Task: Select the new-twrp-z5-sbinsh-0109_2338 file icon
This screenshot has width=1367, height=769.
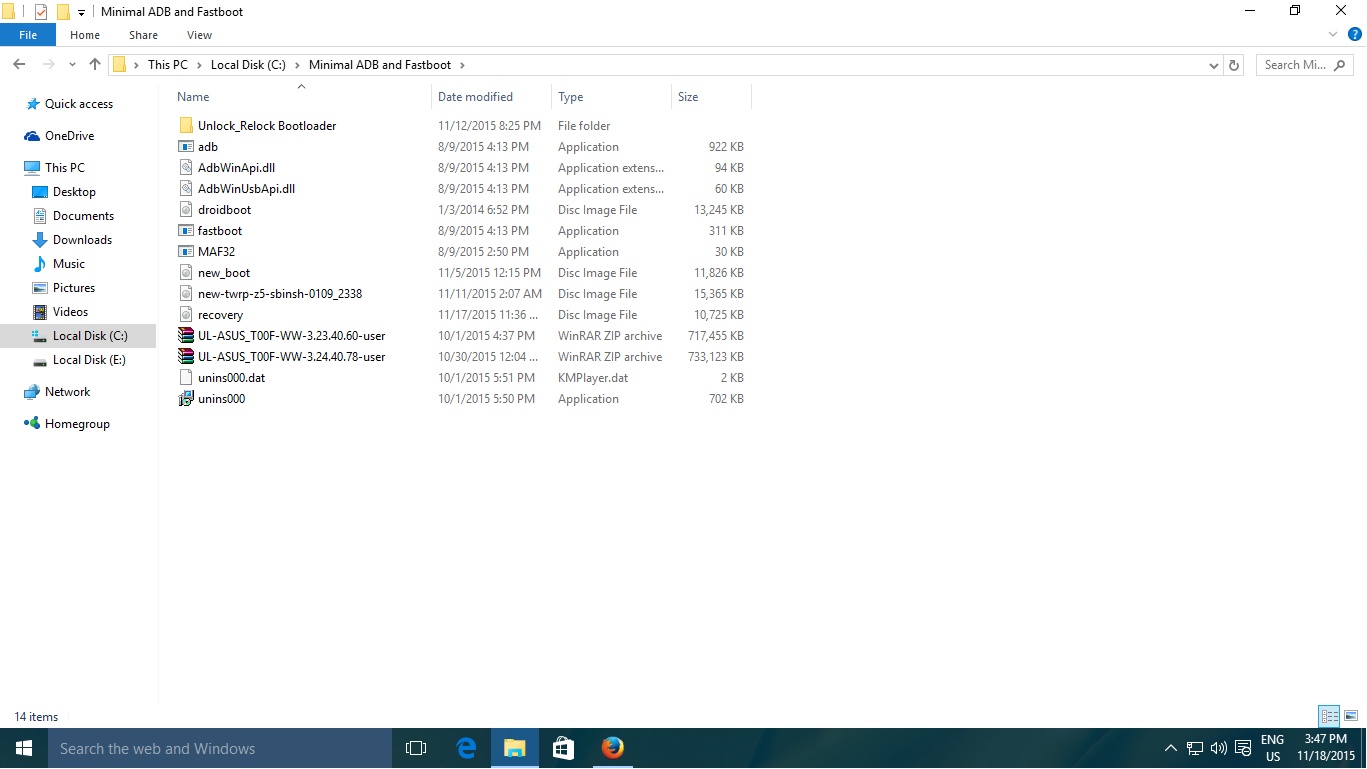Action: (x=186, y=294)
